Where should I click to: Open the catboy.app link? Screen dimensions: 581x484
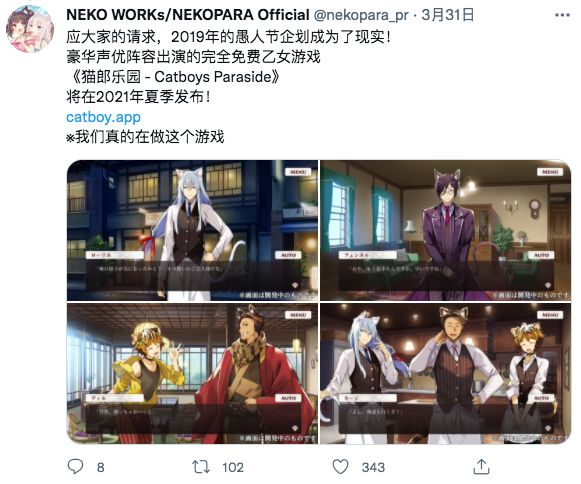103,117
